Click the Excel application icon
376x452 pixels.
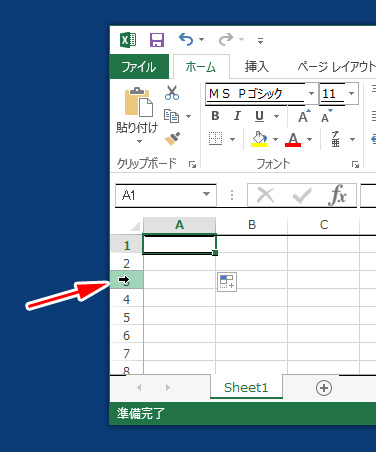pyautogui.click(x=128, y=40)
